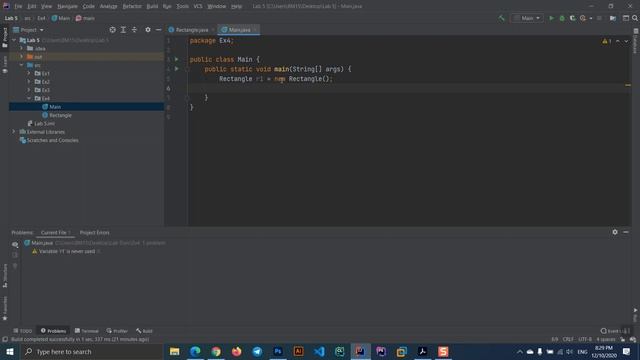The height and width of the screenshot is (360, 640).
Task: Open the Favorites tool window stripe button
Action: pyautogui.click(x=5, y=309)
